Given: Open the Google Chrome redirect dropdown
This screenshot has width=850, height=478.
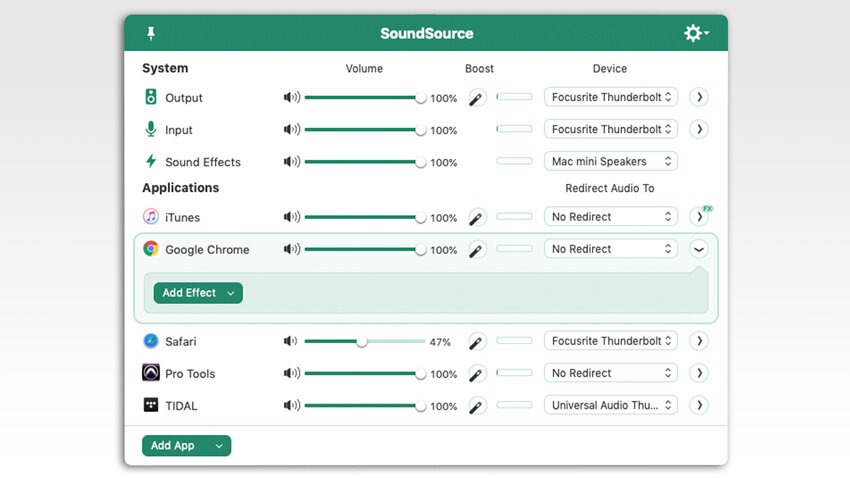Looking at the screenshot, I should coord(611,249).
